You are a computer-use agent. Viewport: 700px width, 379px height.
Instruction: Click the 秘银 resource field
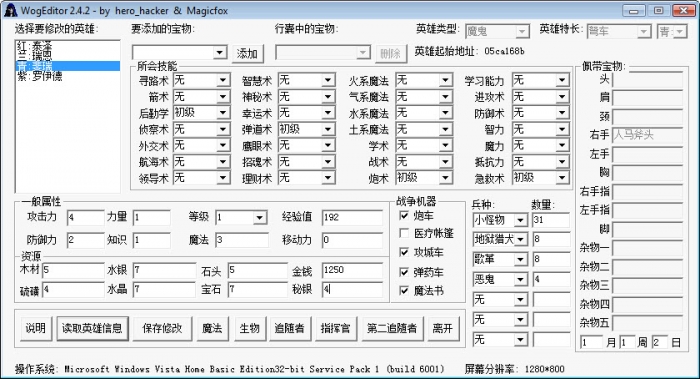click(352, 290)
